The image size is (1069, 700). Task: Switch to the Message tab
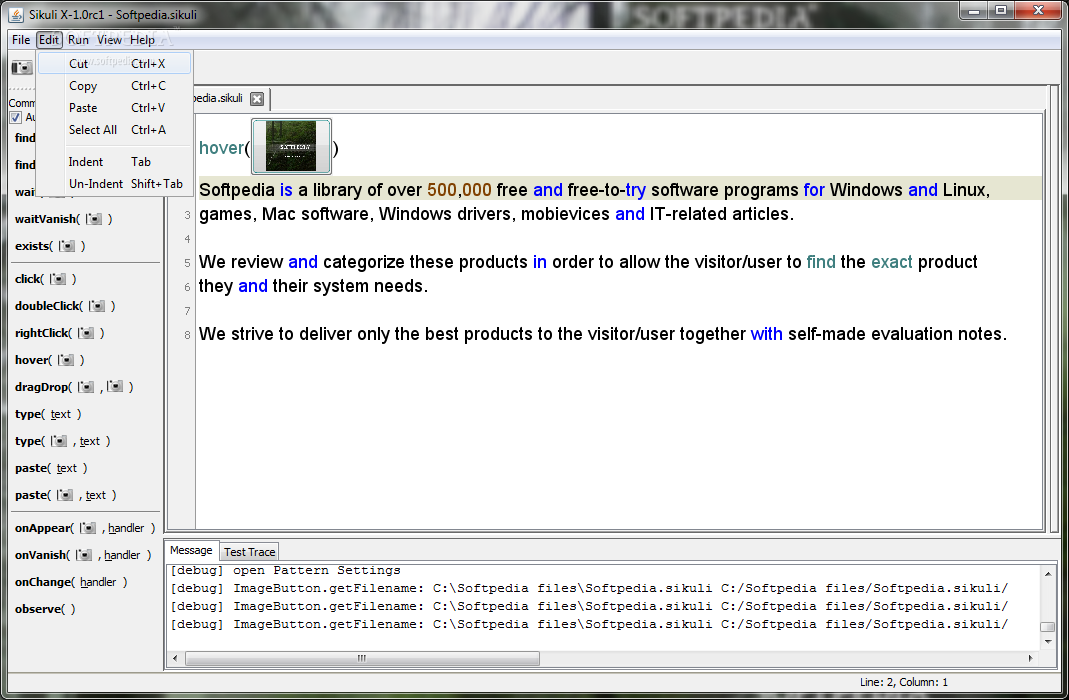click(x=191, y=551)
